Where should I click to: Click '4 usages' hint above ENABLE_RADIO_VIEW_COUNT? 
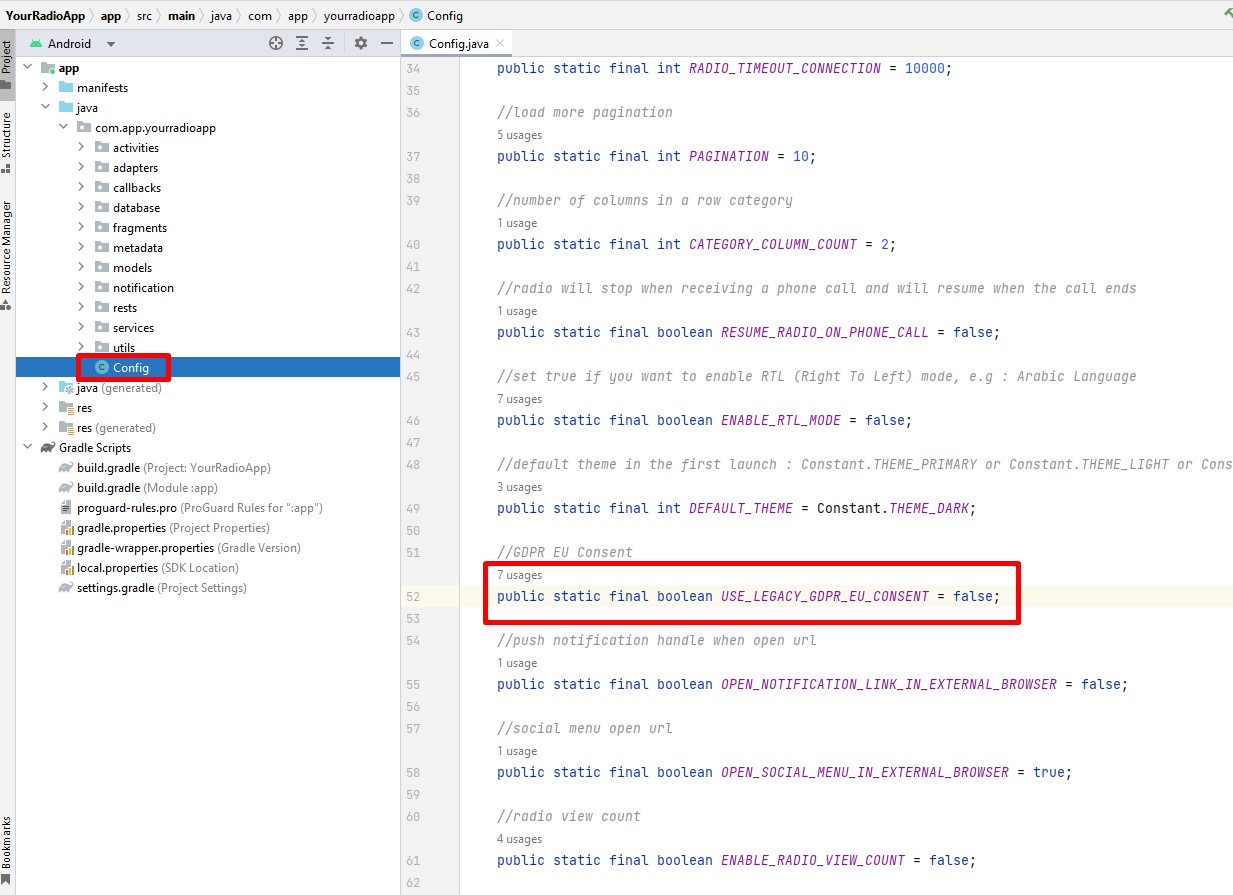click(x=519, y=839)
